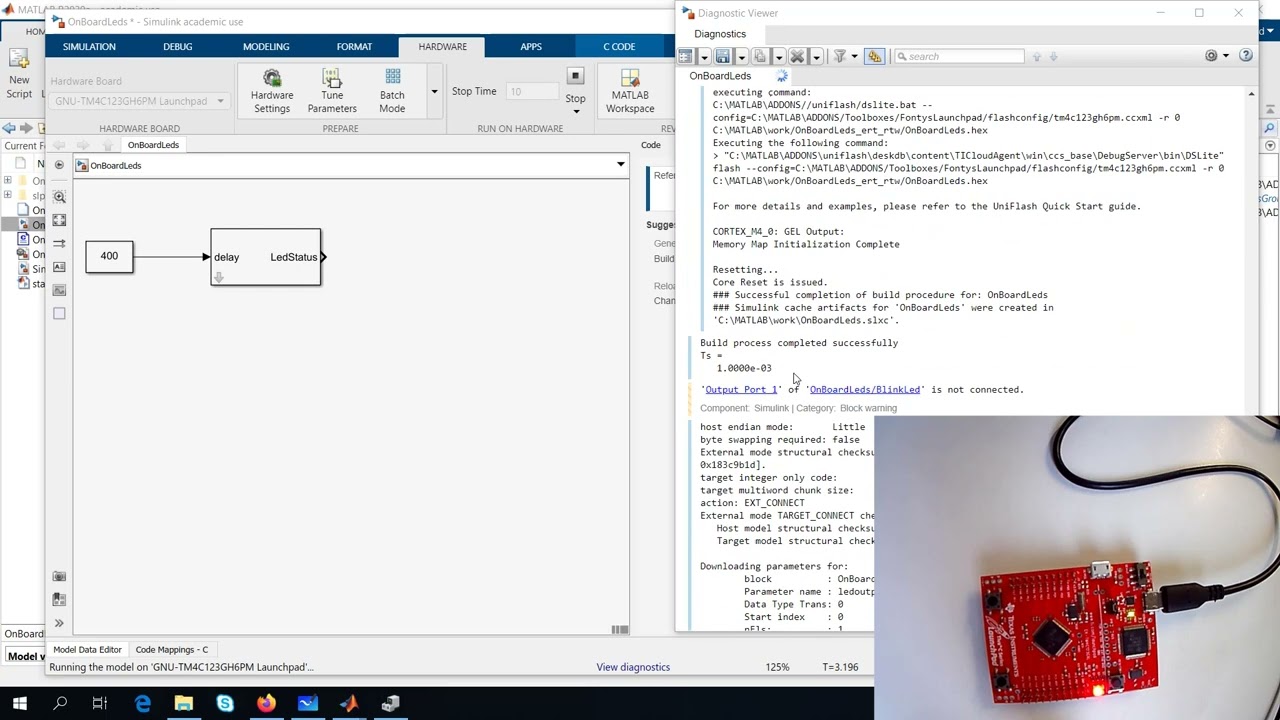The width and height of the screenshot is (1280, 720).
Task: Open report view icon in Diagnostic Viewer
Action: (x=686, y=56)
